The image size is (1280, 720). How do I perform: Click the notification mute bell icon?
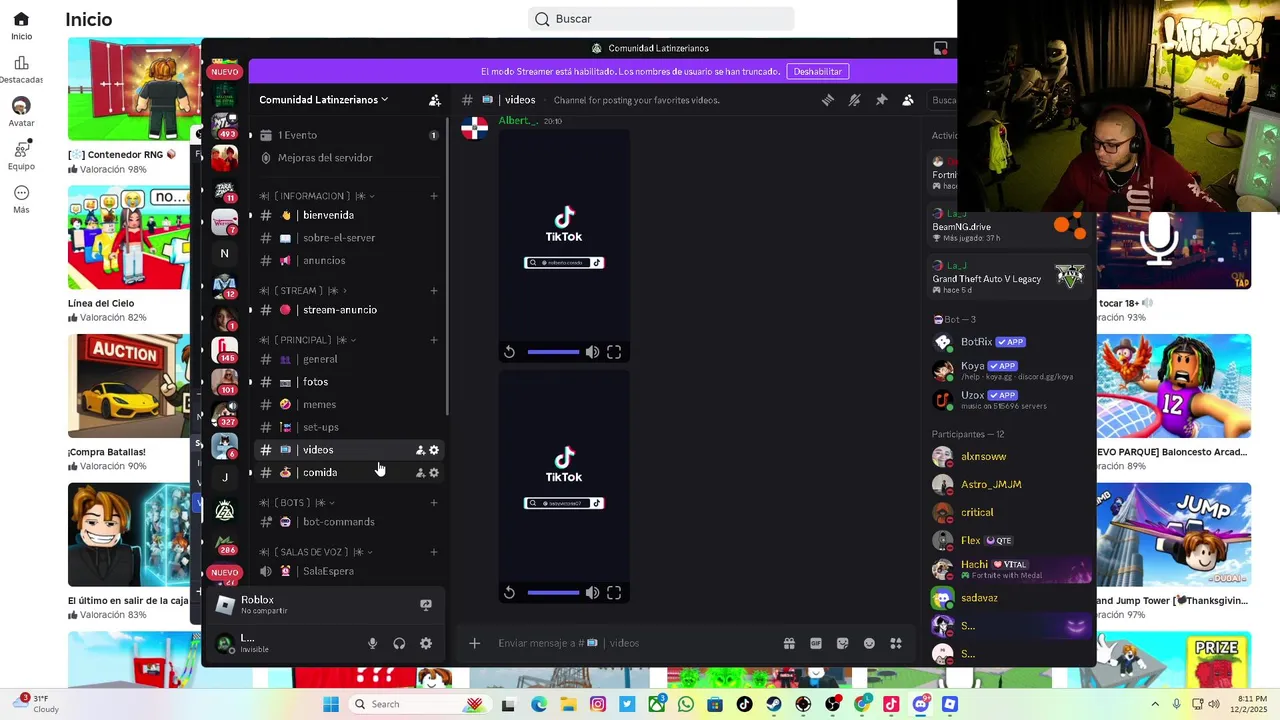point(854,100)
